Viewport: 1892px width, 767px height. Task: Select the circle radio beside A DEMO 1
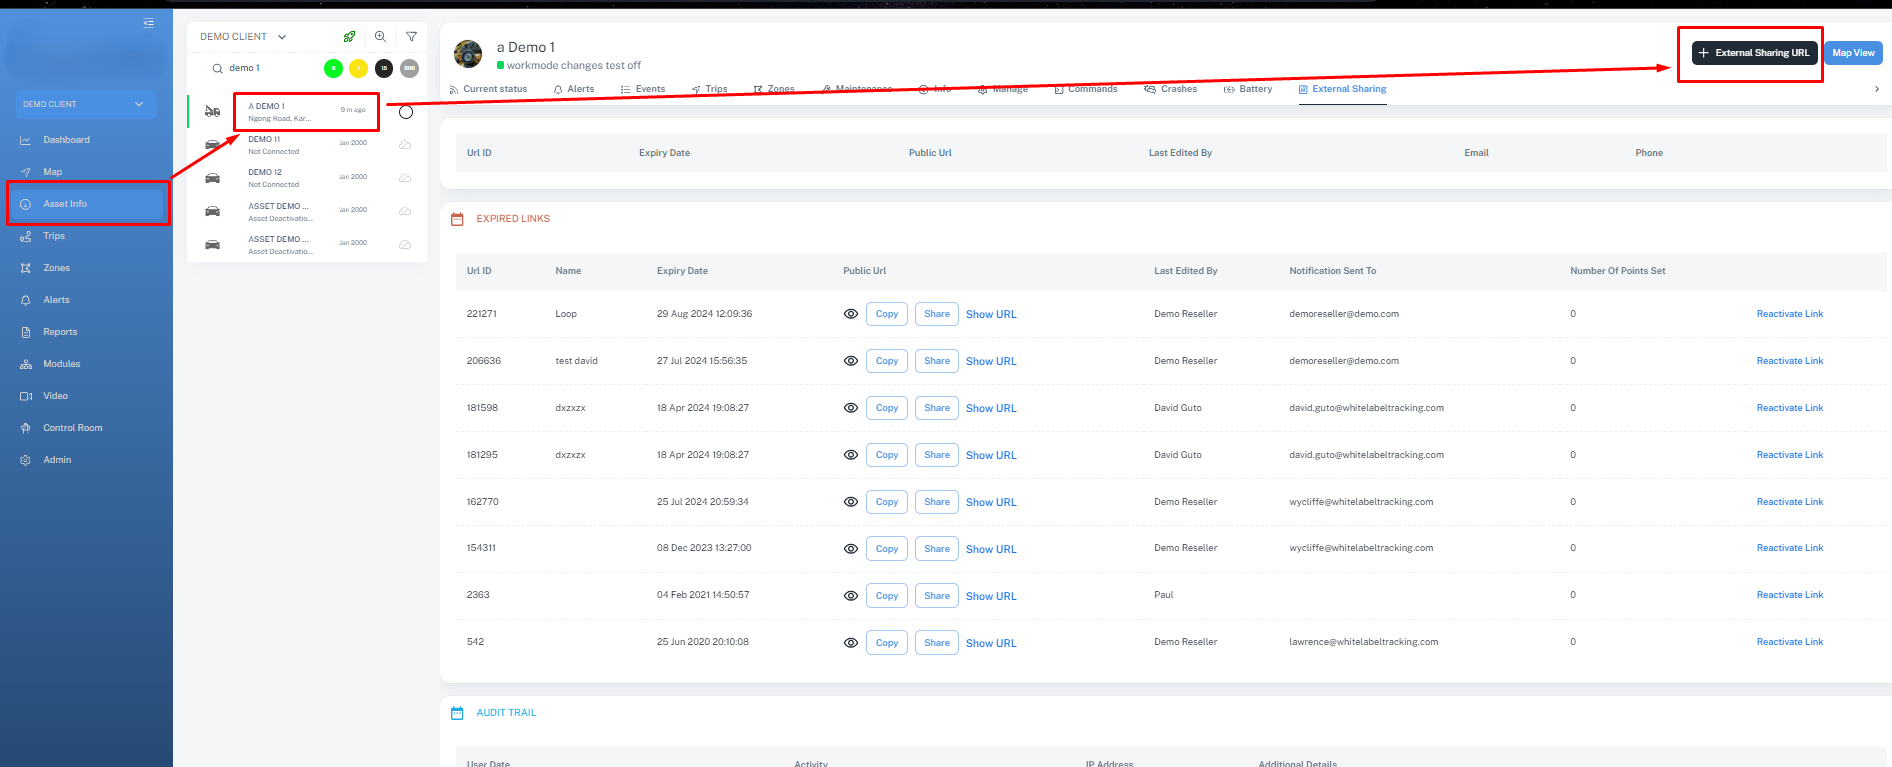406,112
